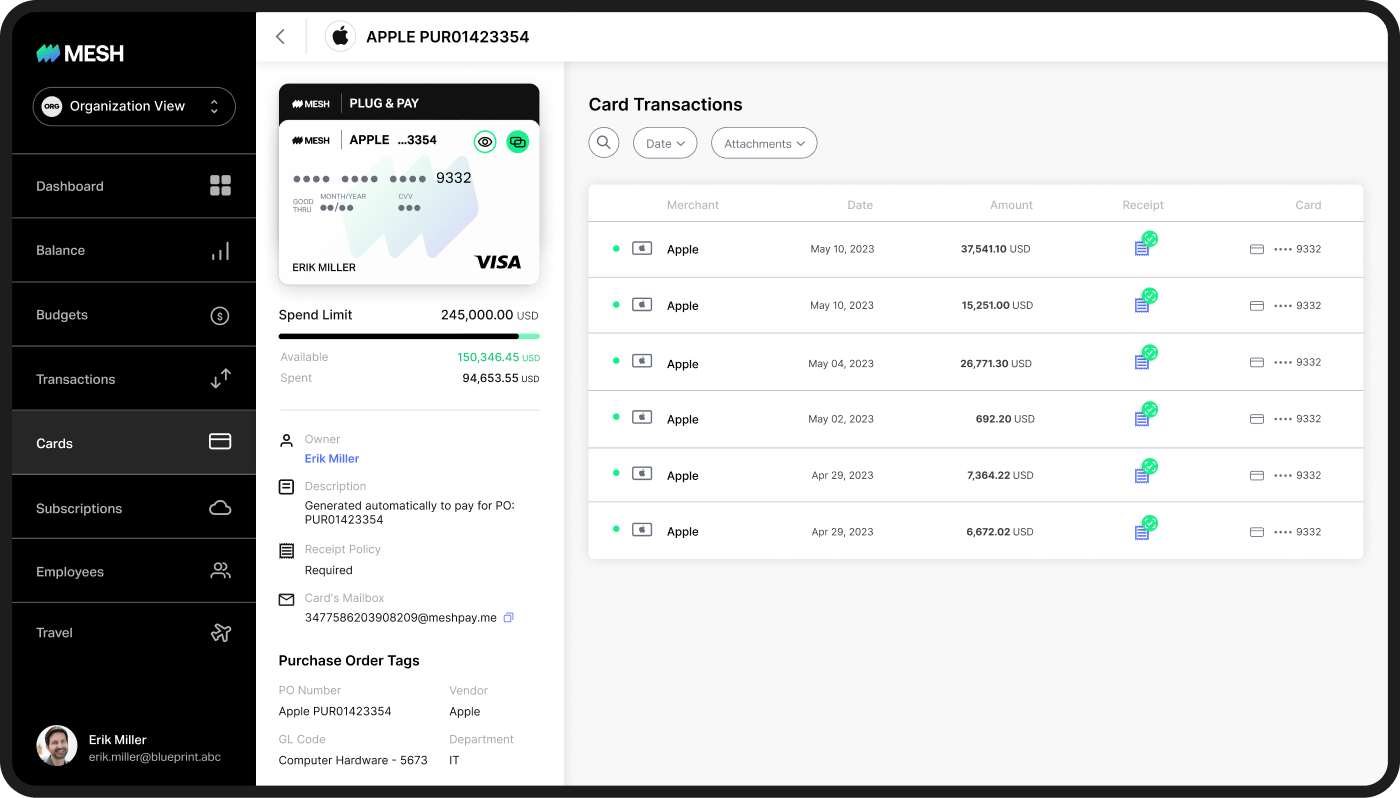Go back using the left chevron arrow

[280, 36]
